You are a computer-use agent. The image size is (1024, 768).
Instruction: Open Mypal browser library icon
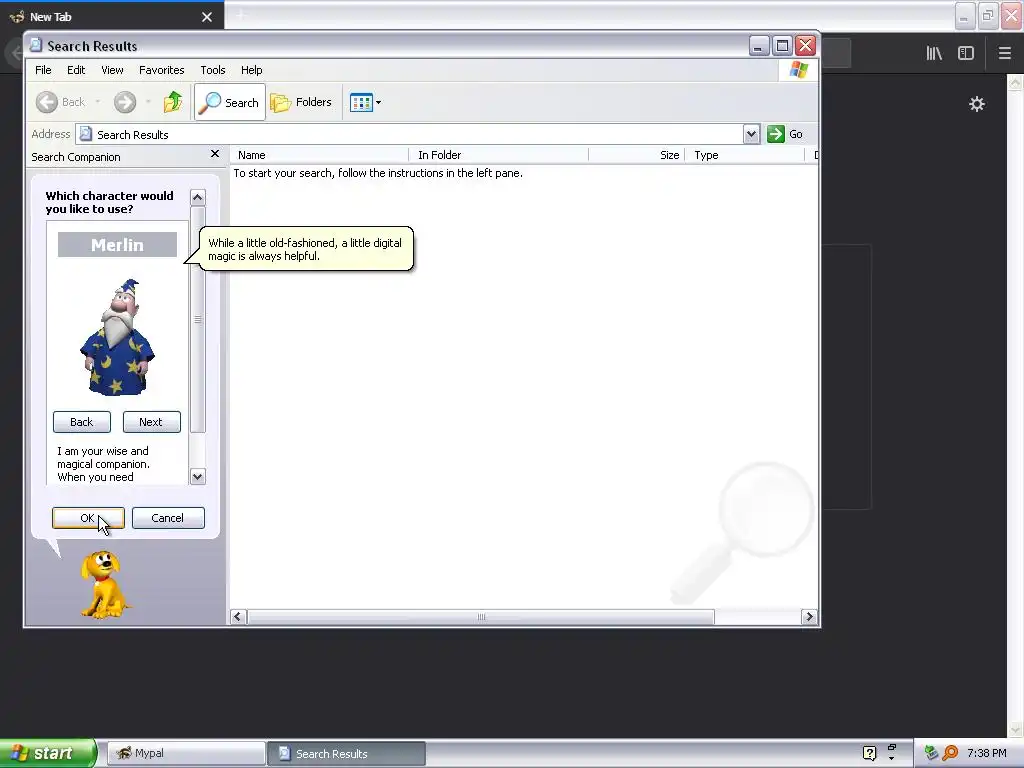point(934,53)
